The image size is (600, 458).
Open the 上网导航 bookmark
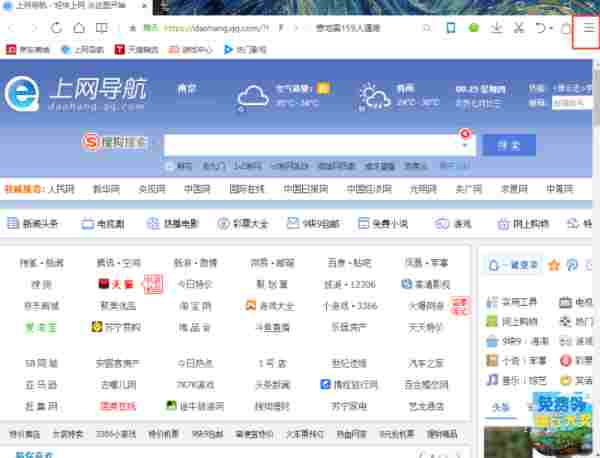pos(82,49)
